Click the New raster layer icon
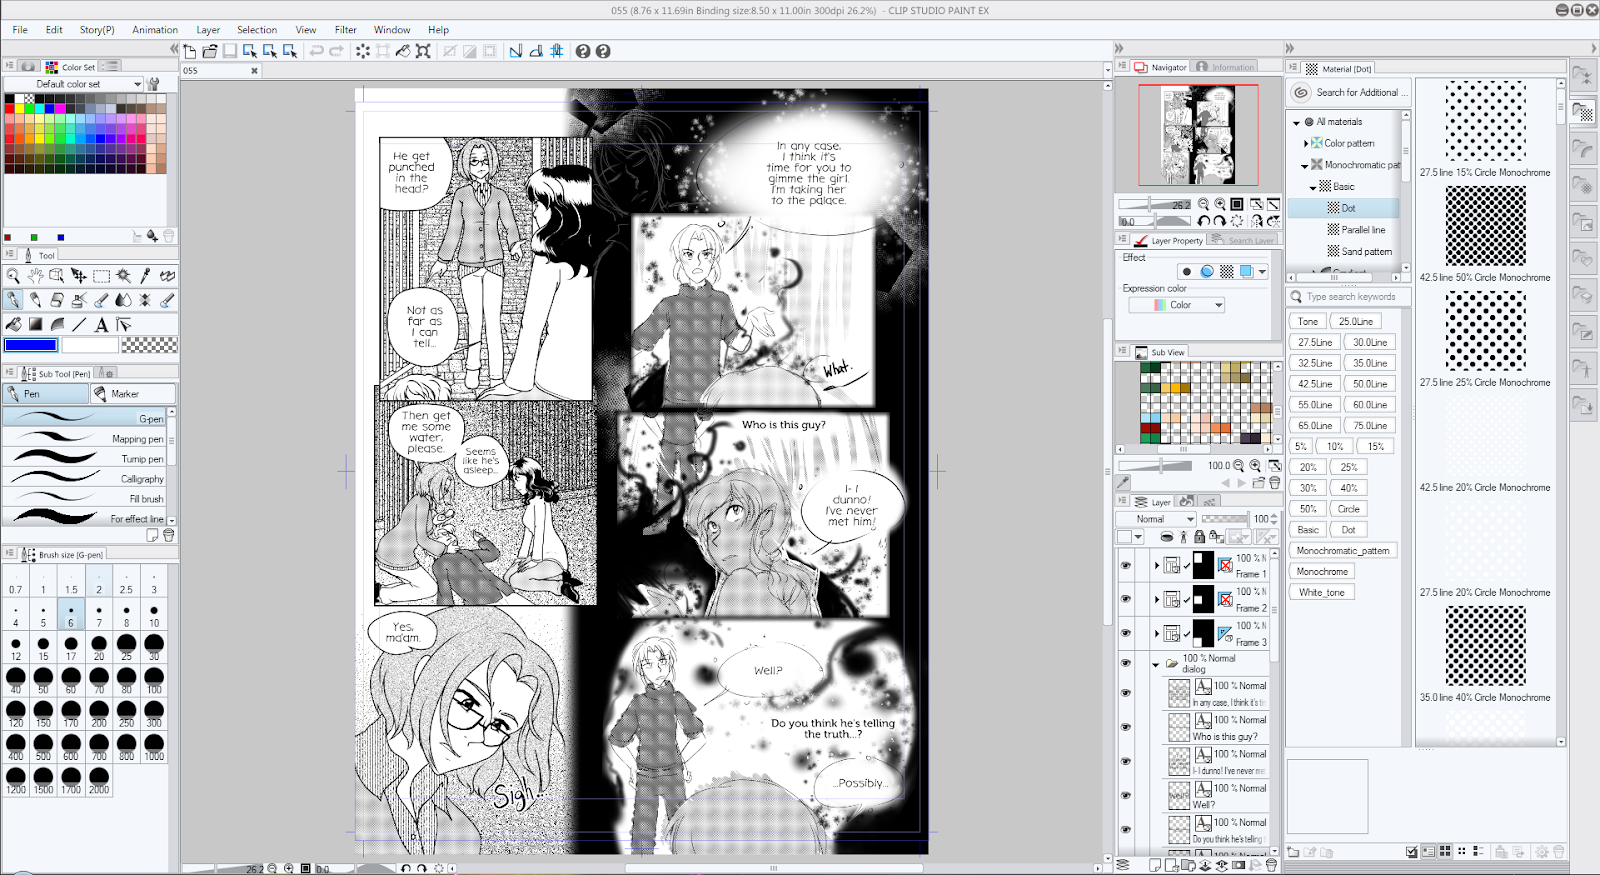Image resolution: width=1600 pixels, height=875 pixels. [1154, 866]
